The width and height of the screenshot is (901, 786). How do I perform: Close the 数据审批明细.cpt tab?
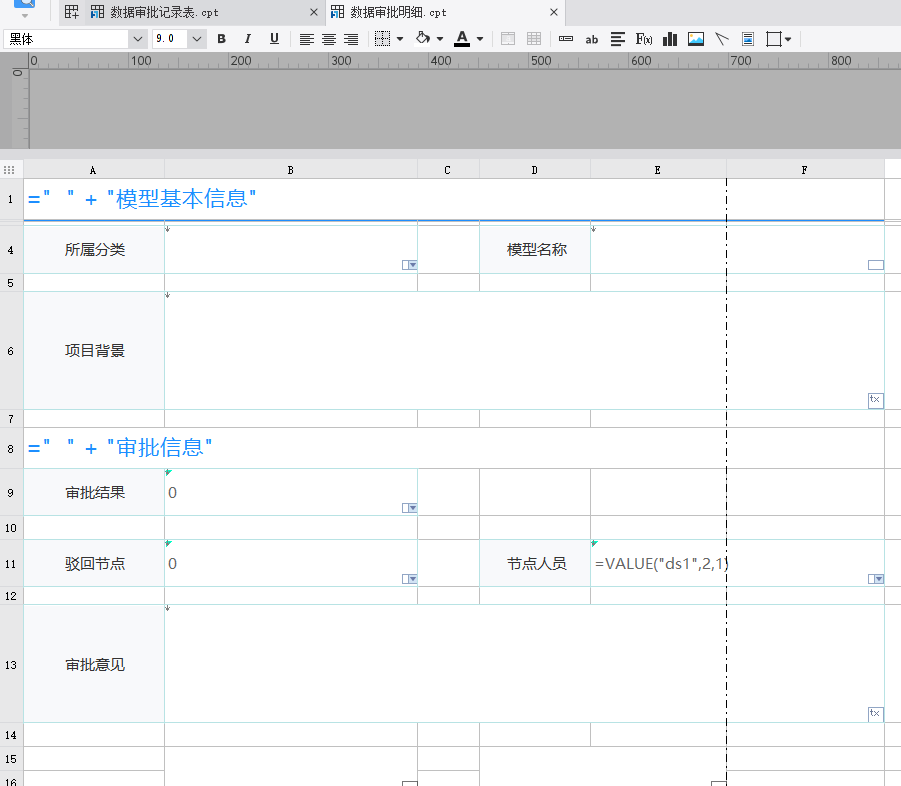(554, 12)
